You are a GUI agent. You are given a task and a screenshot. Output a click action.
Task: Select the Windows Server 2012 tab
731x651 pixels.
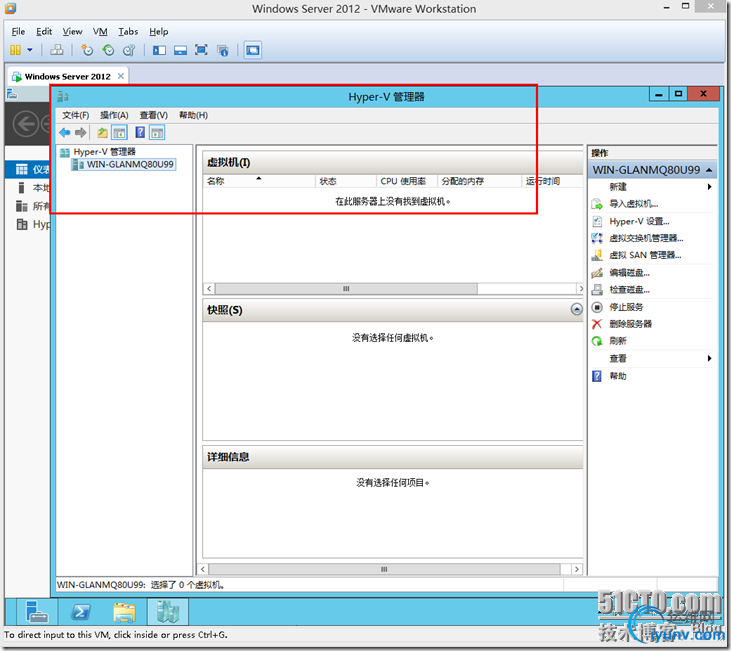click(68, 76)
